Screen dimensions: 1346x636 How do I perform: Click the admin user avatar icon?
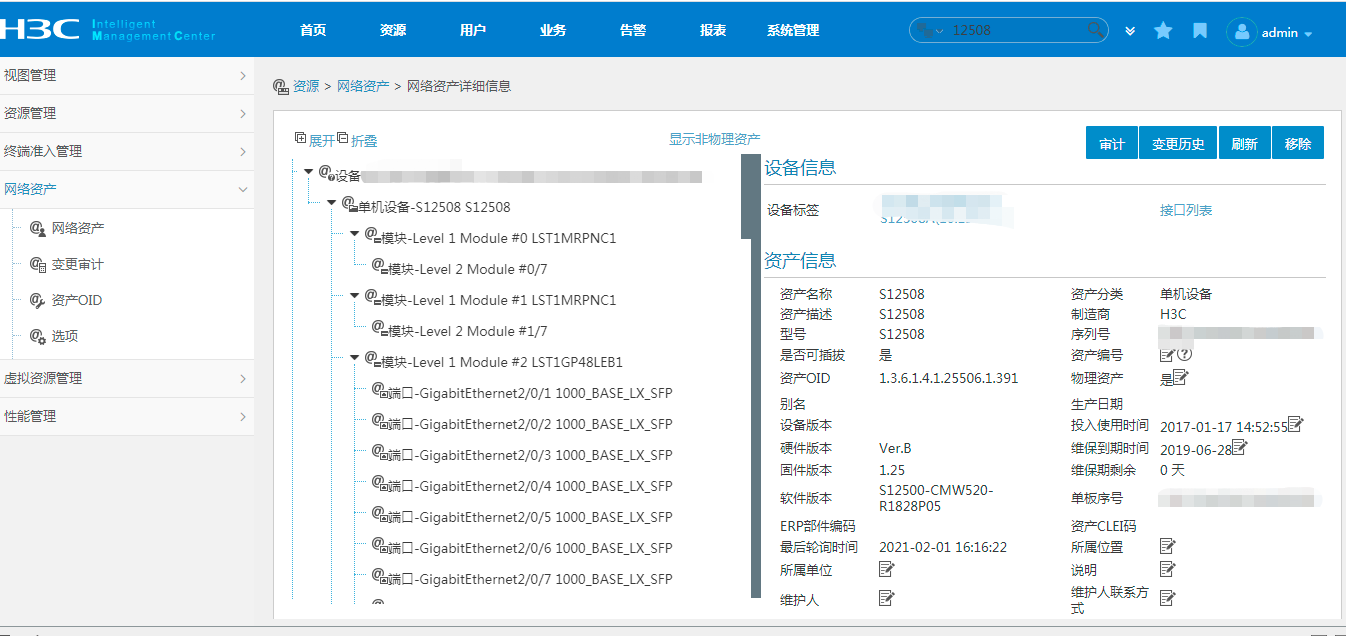pyautogui.click(x=1241, y=32)
